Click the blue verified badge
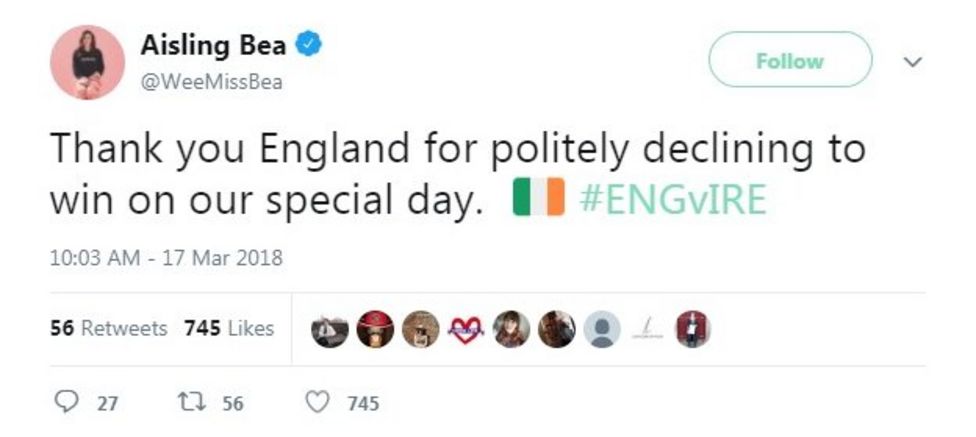976x437 pixels. point(310,45)
